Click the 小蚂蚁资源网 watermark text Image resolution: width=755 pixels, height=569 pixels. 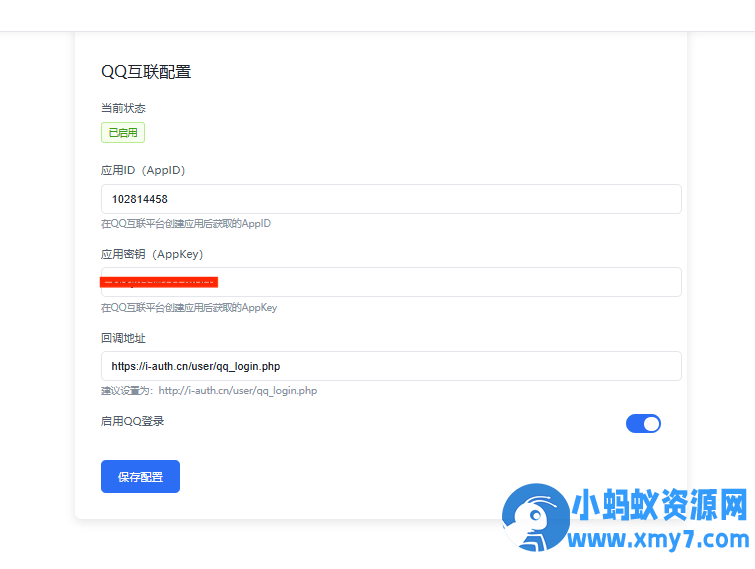coord(658,506)
